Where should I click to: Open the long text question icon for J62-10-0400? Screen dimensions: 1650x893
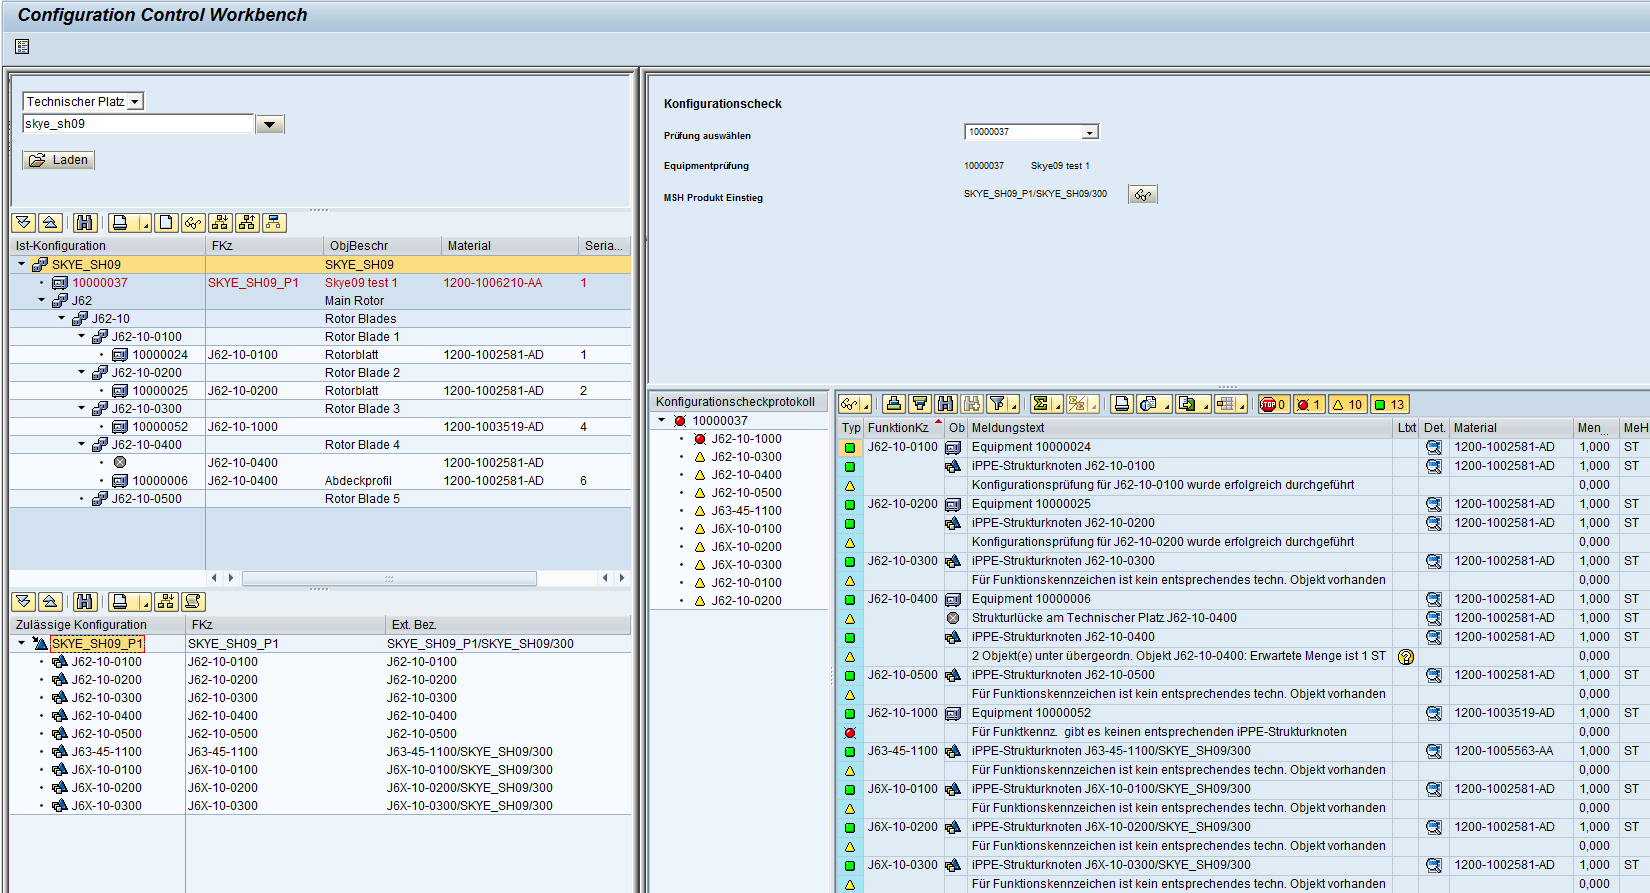point(1406,657)
